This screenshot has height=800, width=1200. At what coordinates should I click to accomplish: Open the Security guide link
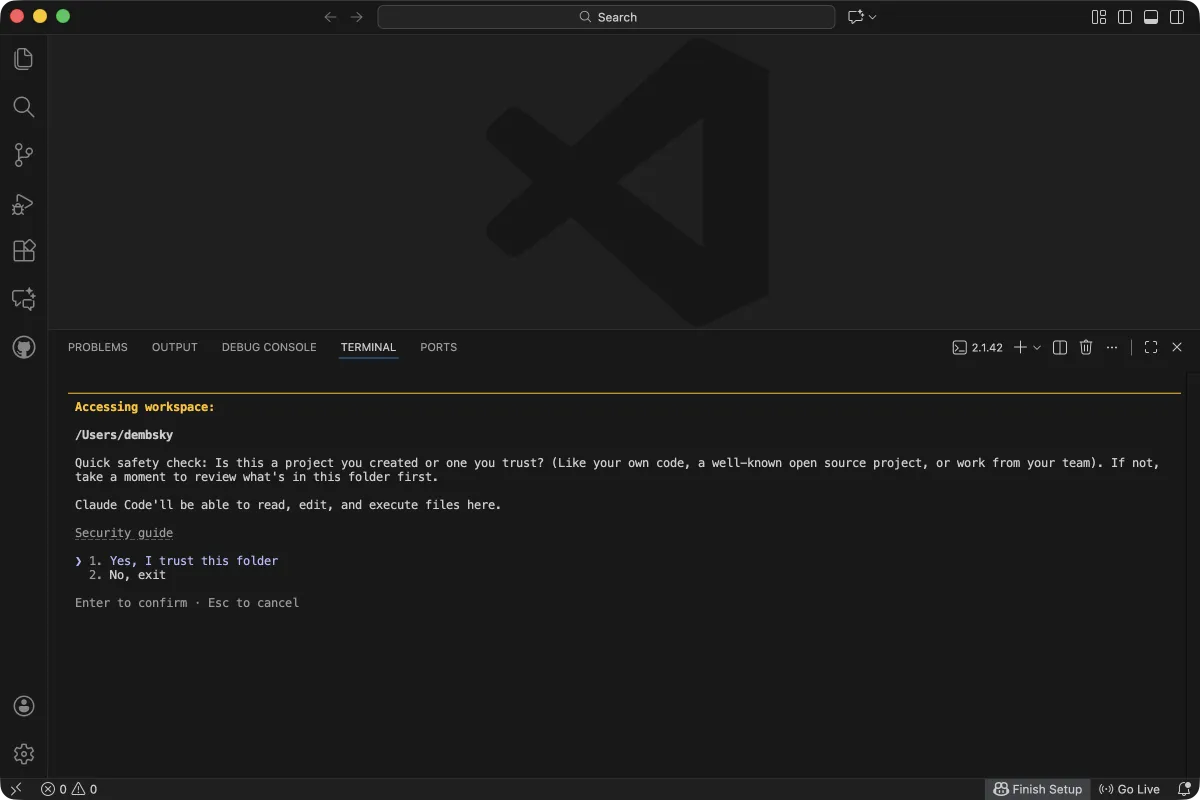(123, 532)
